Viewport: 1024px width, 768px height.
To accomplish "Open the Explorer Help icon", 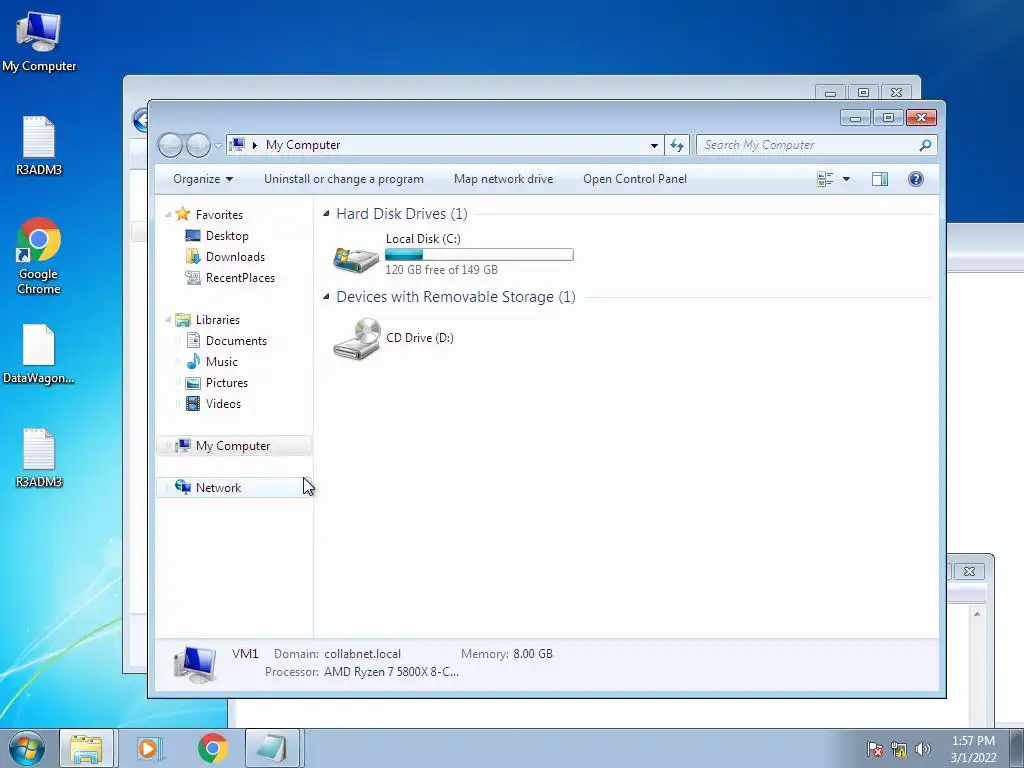I will point(916,179).
